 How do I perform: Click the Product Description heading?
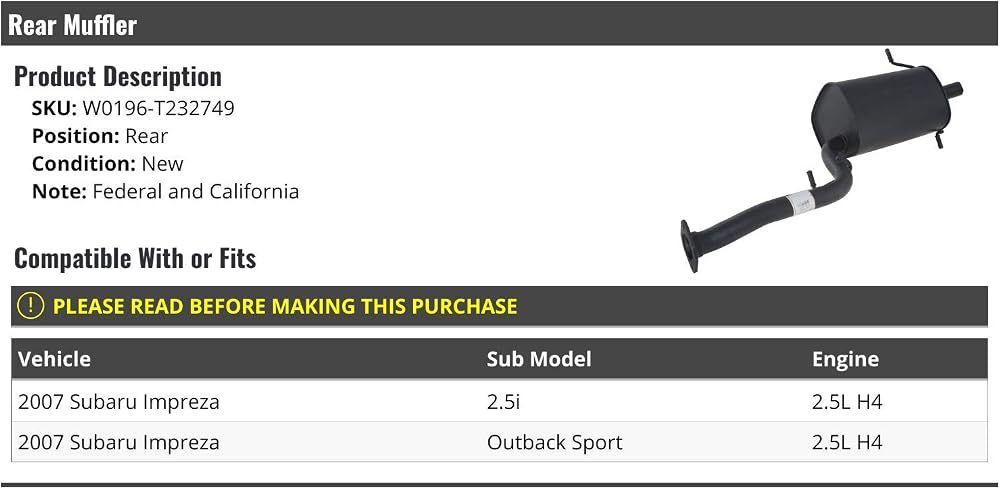118,77
